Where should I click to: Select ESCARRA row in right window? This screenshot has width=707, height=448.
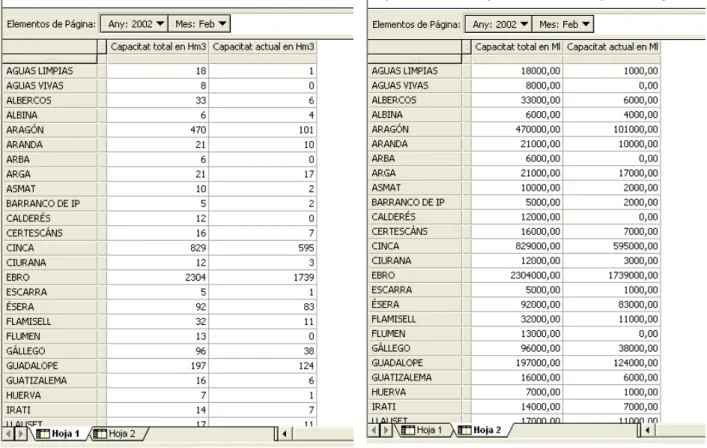pyautogui.click(x=415, y=290)
